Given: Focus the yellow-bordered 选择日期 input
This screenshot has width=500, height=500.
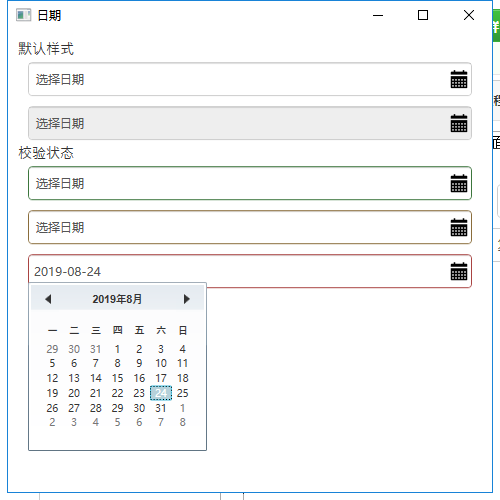Looking at the screenshot, I should pyautogui.click(x=250, y=227).
